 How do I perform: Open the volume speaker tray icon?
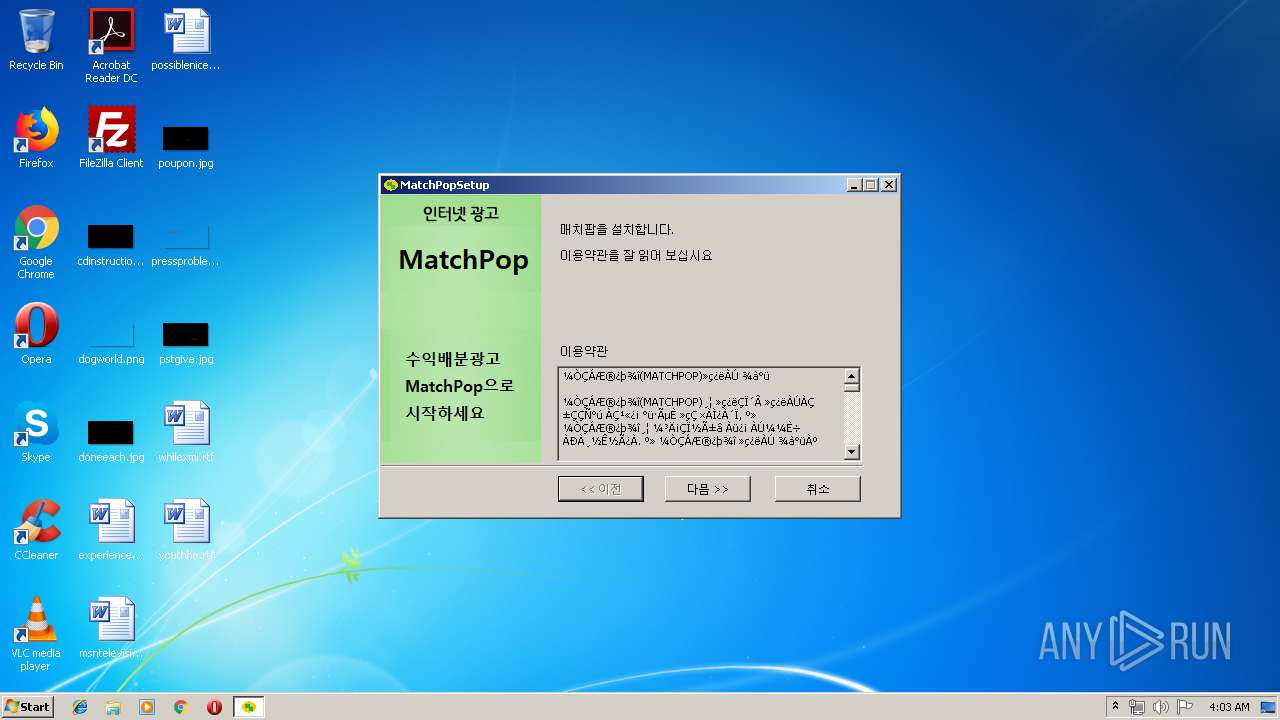coord(1160,707)
